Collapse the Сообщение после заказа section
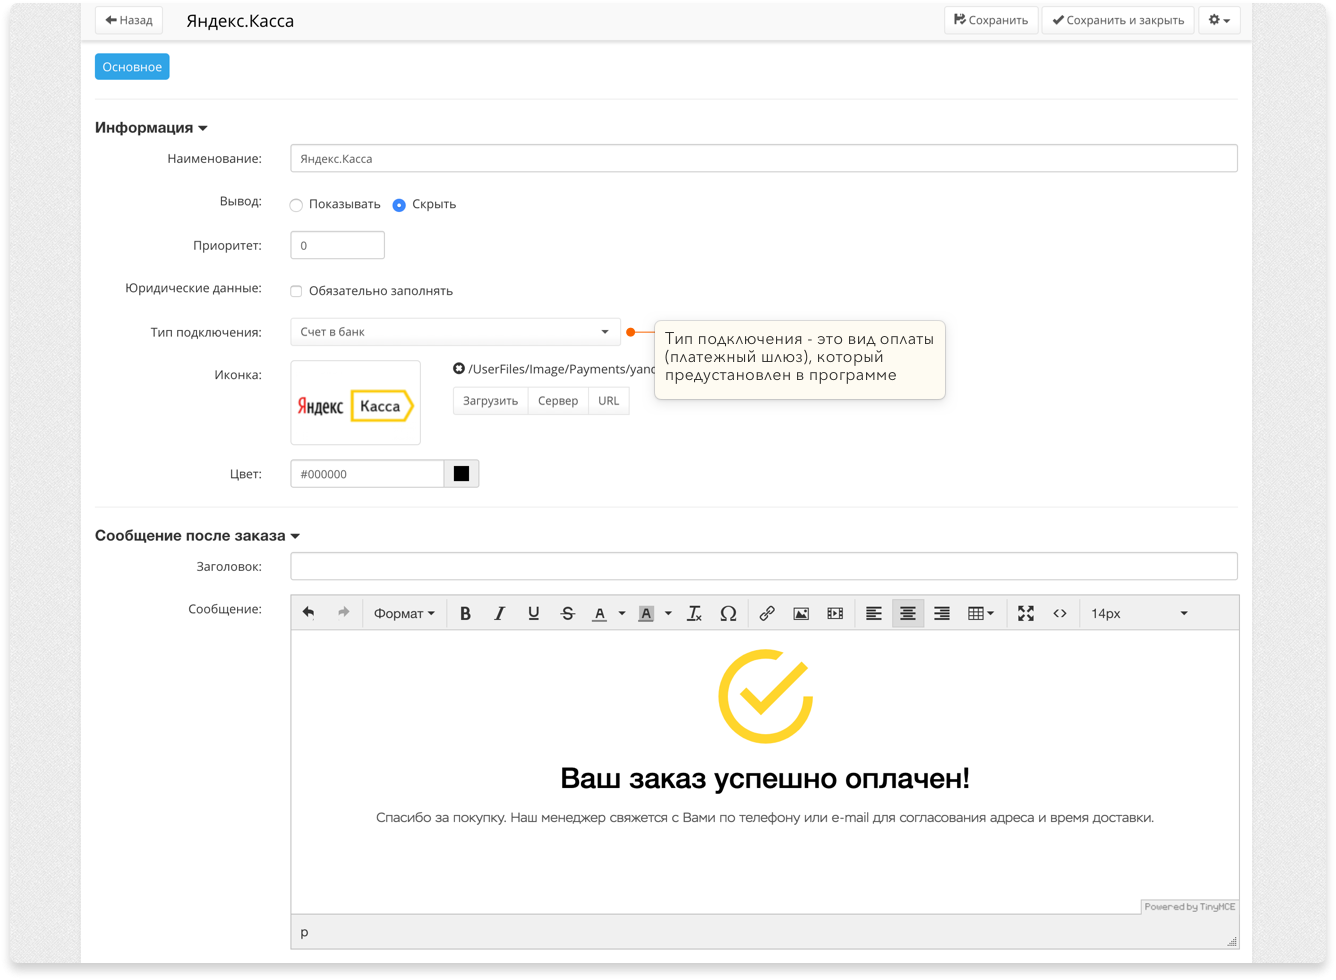Image resolution: width=1336 pixels, height=980 pixels. [197, 536]
